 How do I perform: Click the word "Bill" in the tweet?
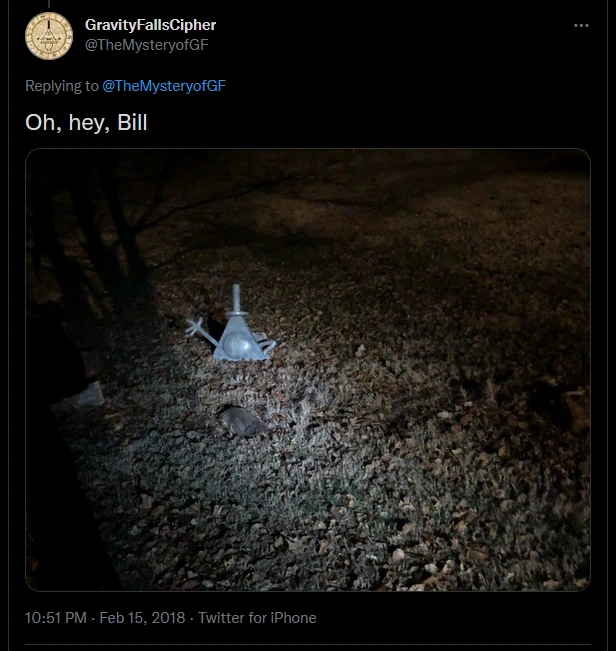coord(132,122)
